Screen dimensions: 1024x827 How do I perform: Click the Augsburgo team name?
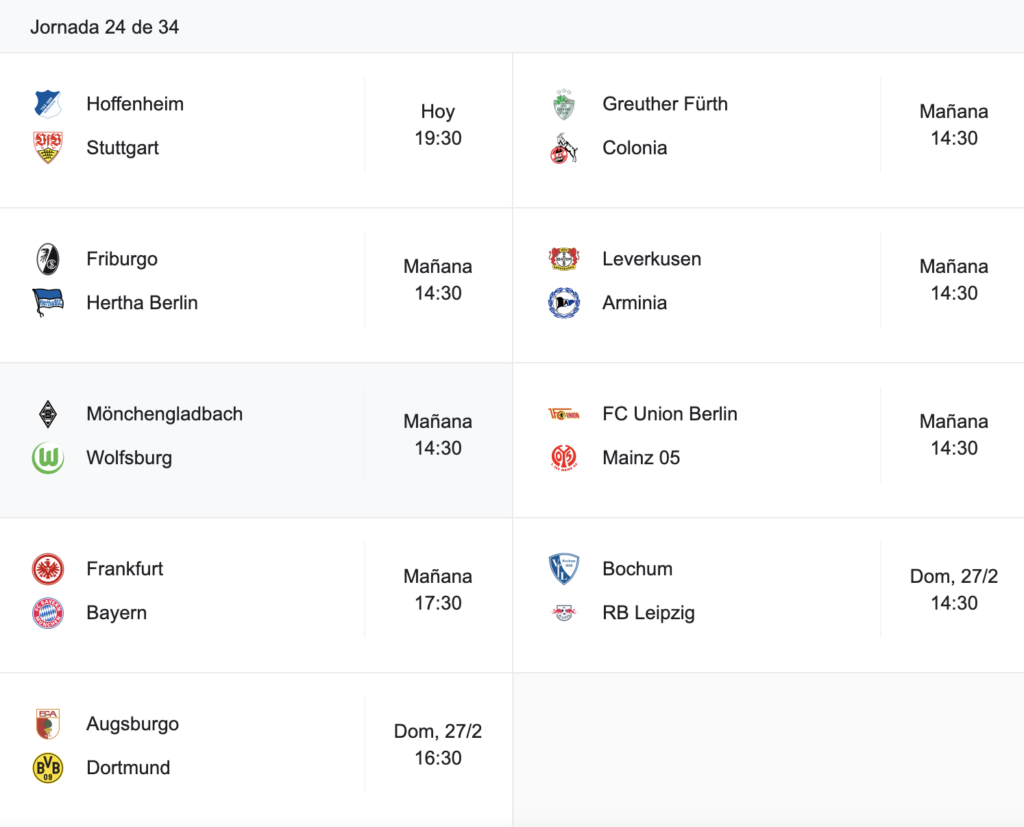pyautogui.click(x=133, y=724)
